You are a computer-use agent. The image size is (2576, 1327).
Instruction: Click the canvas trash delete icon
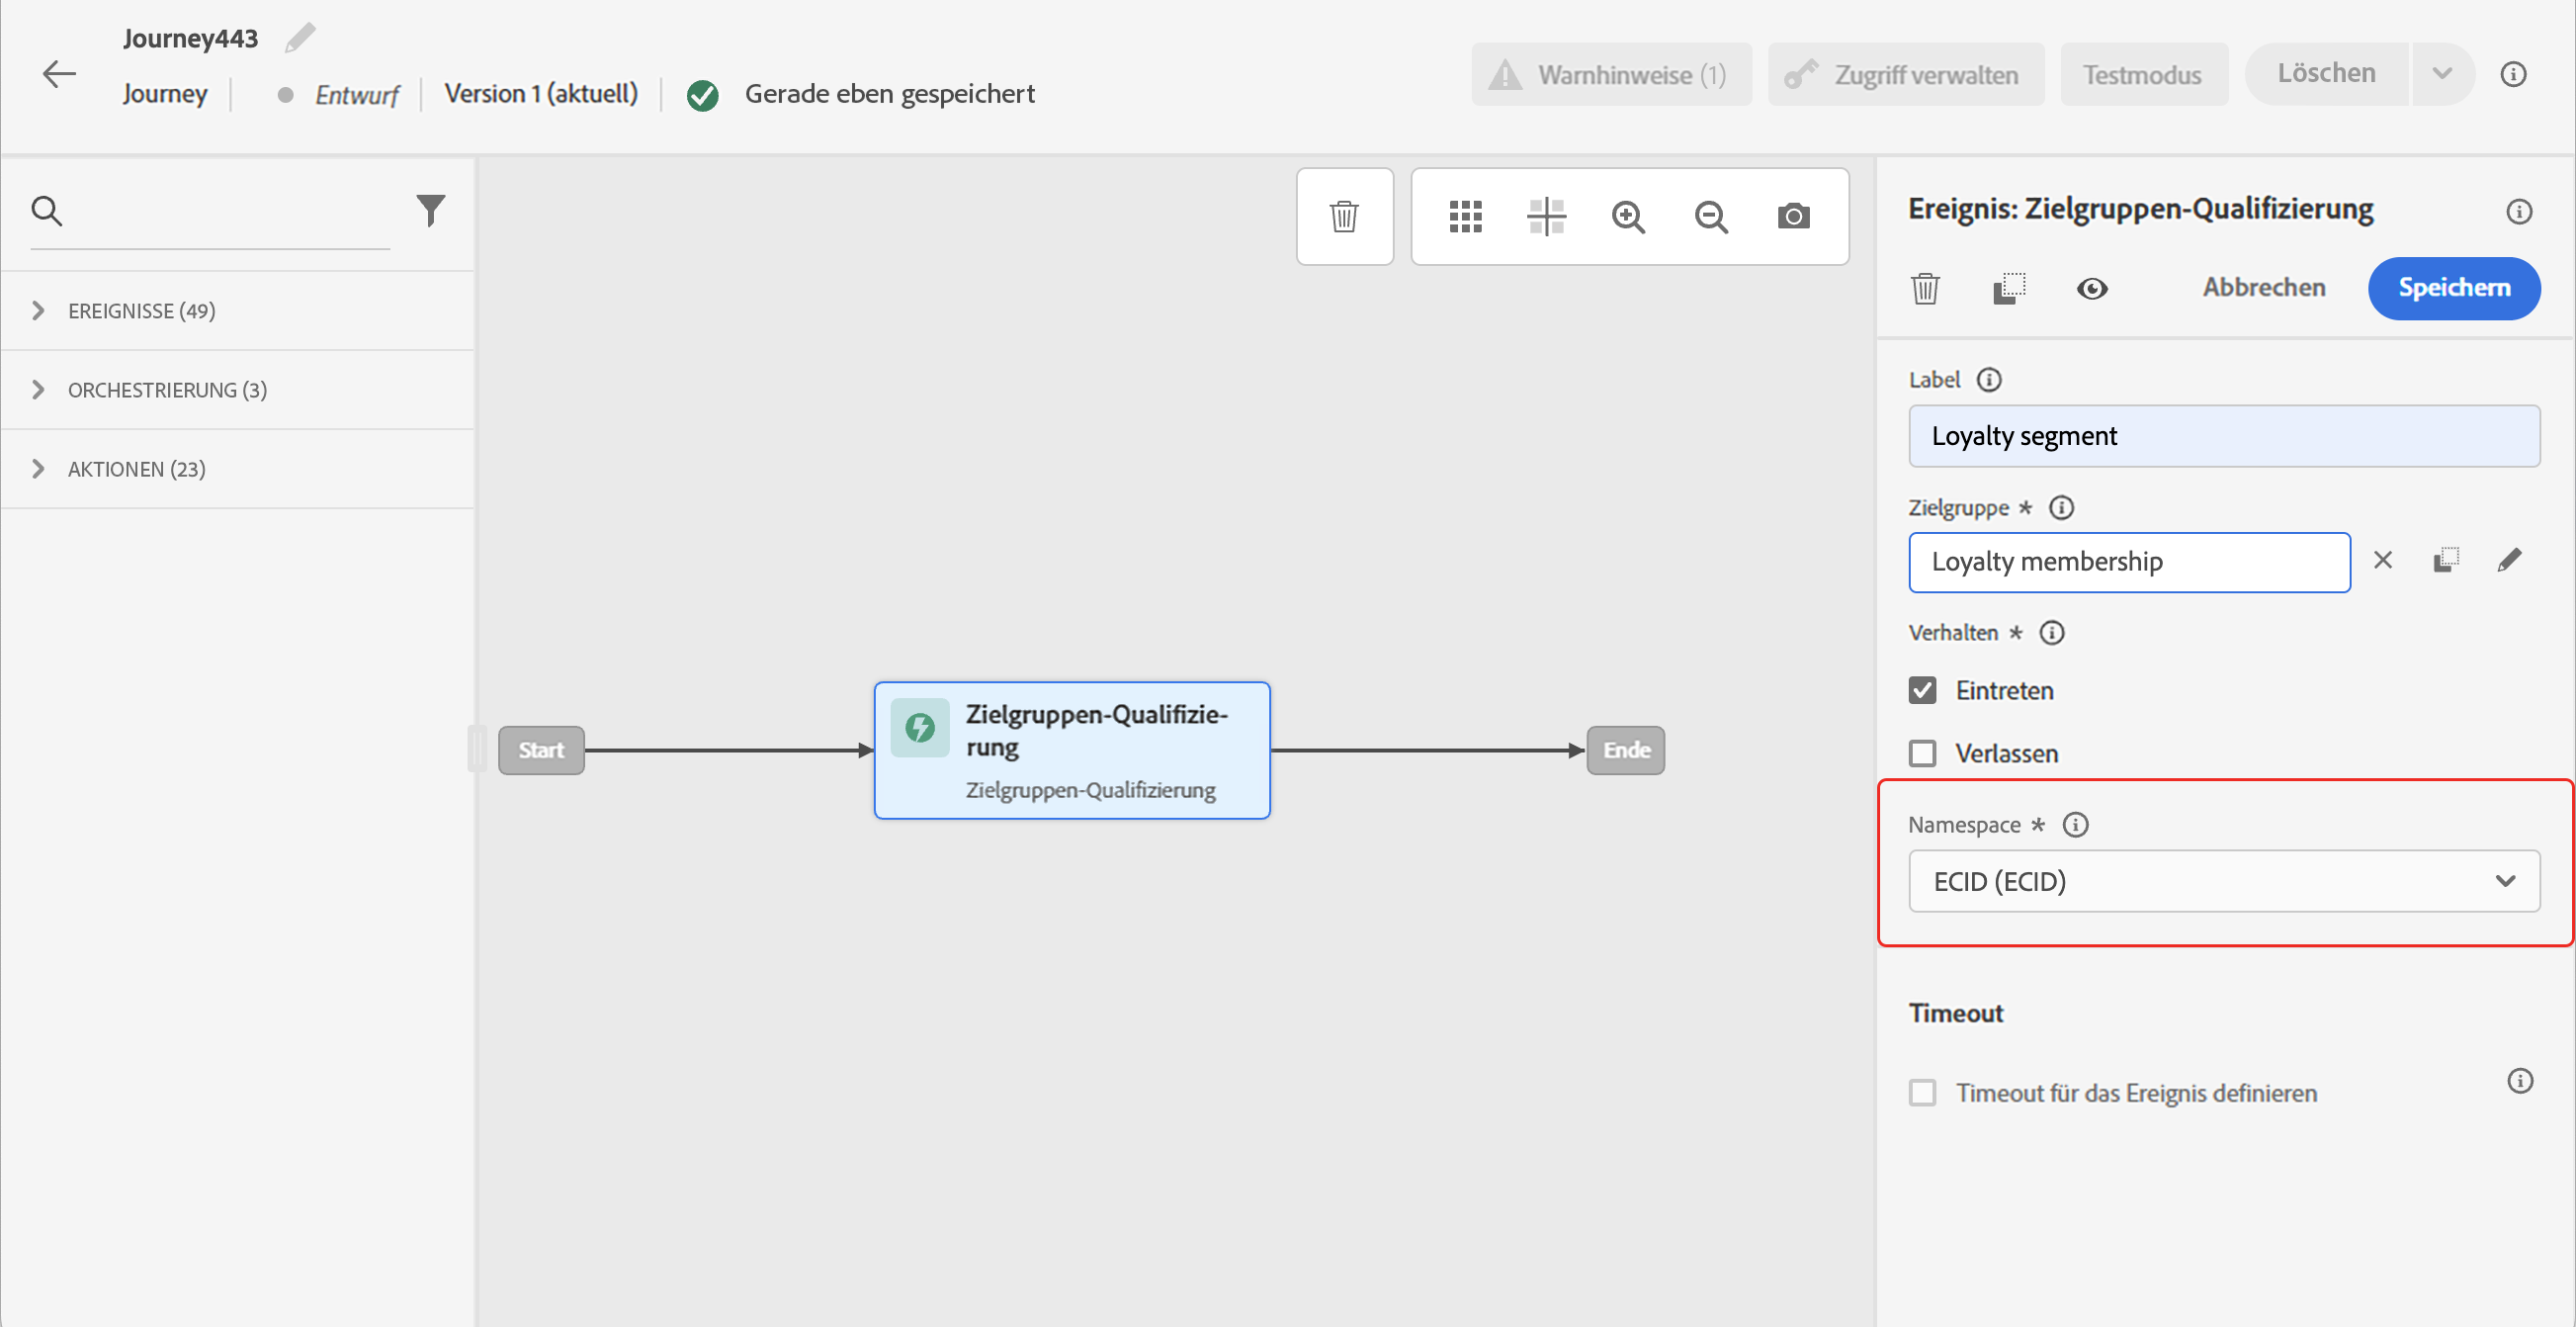tap(1344, 216)
